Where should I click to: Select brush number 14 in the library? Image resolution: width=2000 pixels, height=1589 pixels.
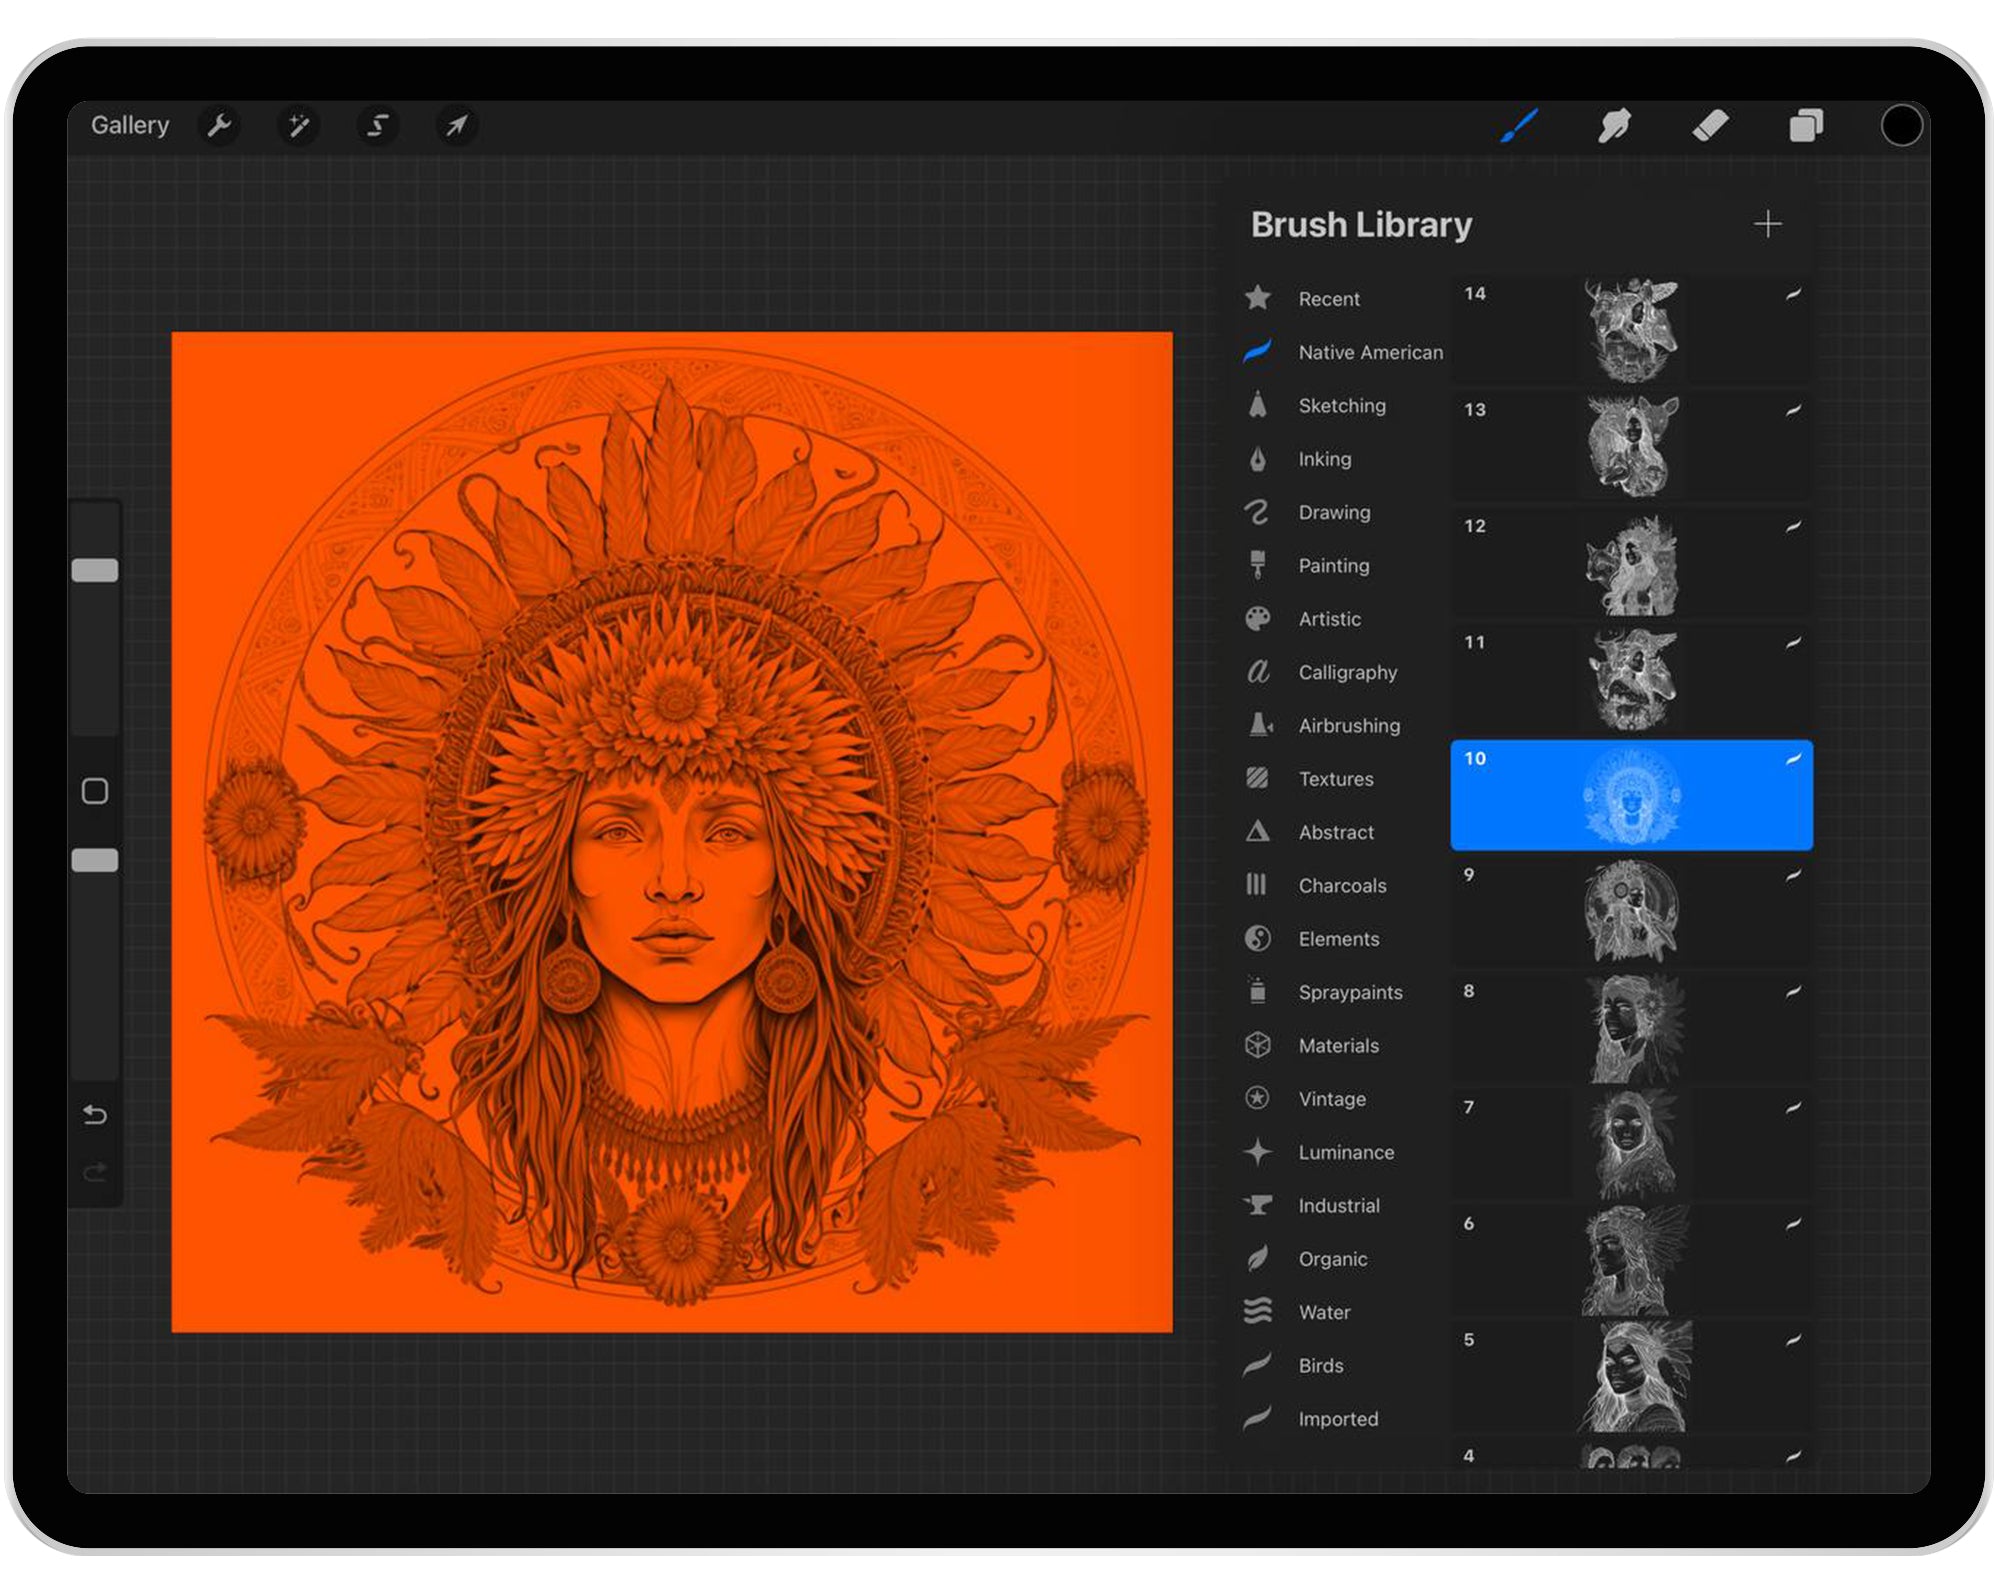(x=1628, y=328)
